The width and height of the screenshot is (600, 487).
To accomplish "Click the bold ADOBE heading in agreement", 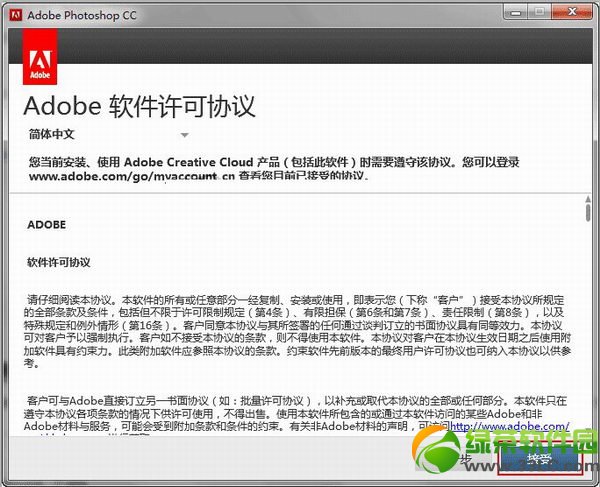I will [47, 225].
